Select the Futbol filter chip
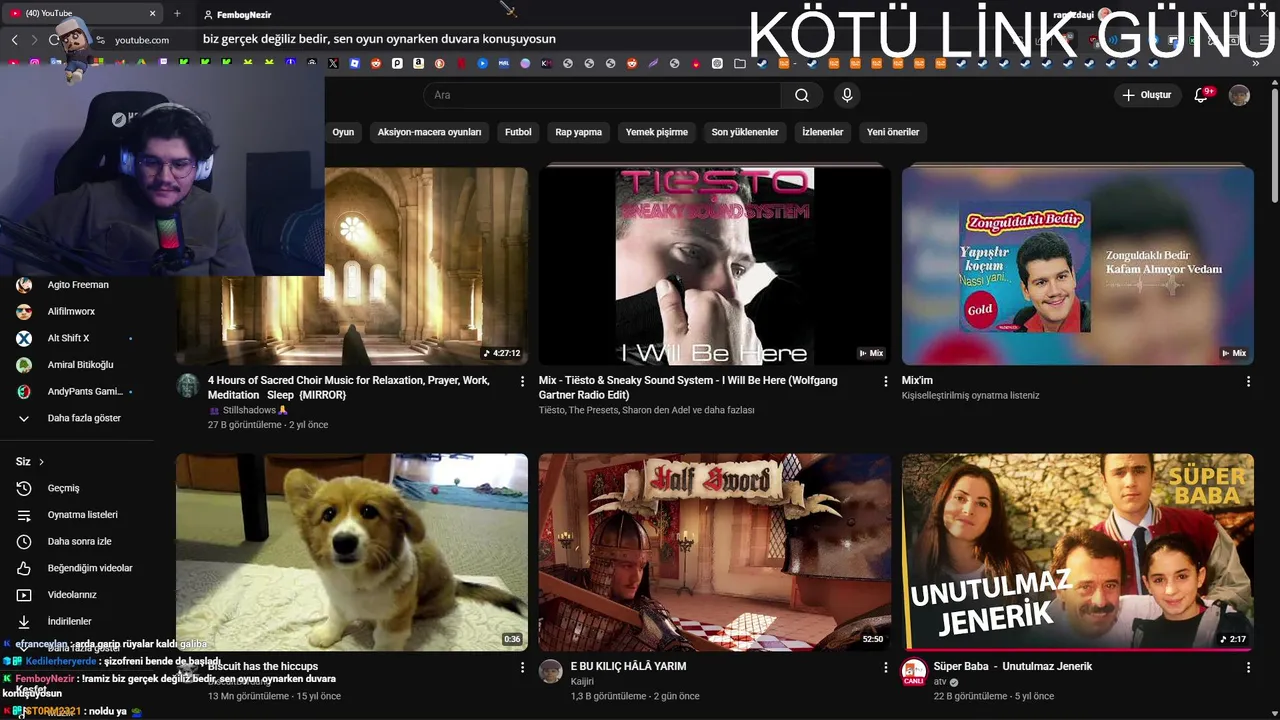This screenshot has width=1280, height=720. (518, 132)
